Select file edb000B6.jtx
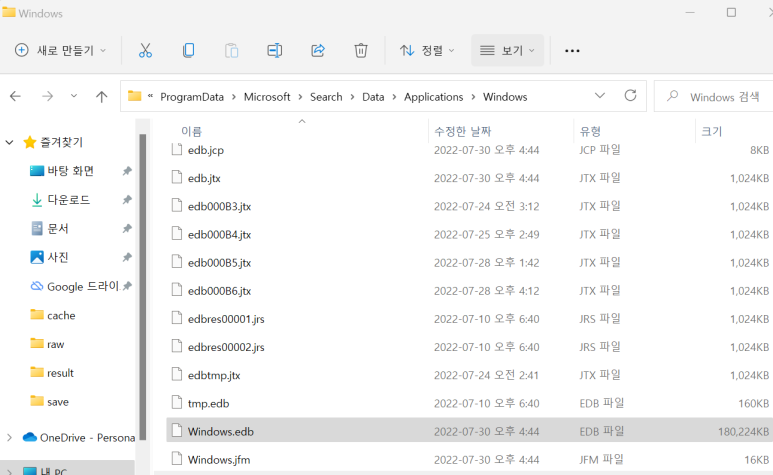This screenshot has width=773, height=475. point(219,291)
